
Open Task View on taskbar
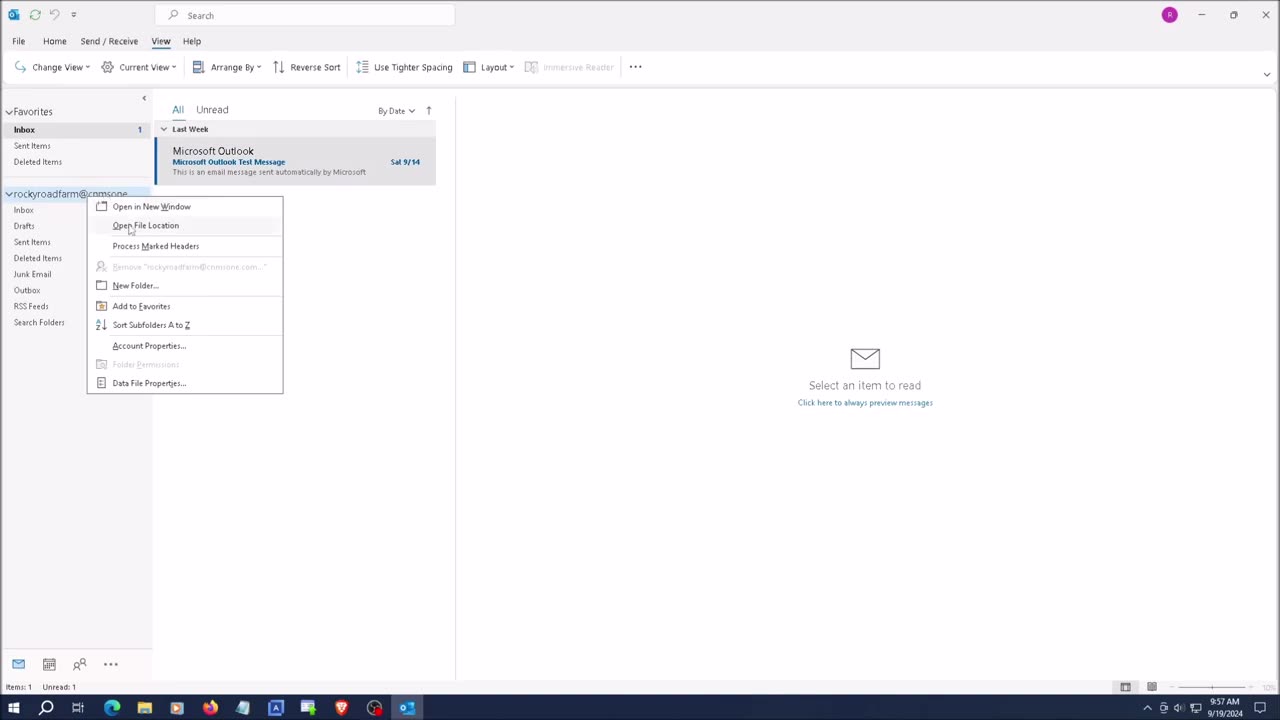coord(78,708)
